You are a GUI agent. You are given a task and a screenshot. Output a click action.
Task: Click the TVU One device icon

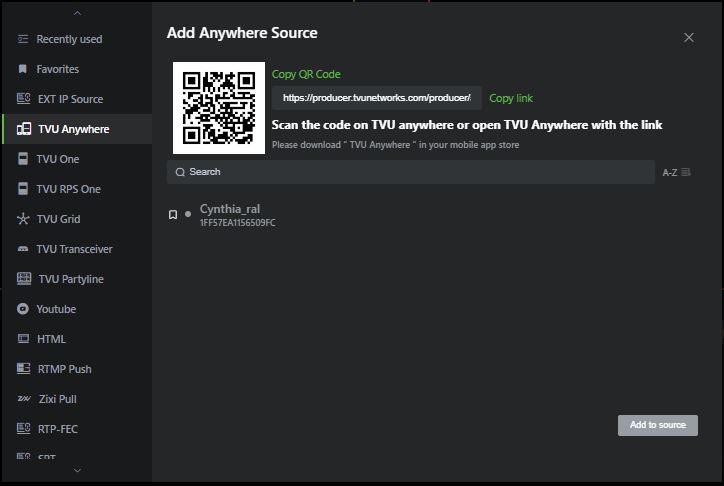(x=23, y=159)
